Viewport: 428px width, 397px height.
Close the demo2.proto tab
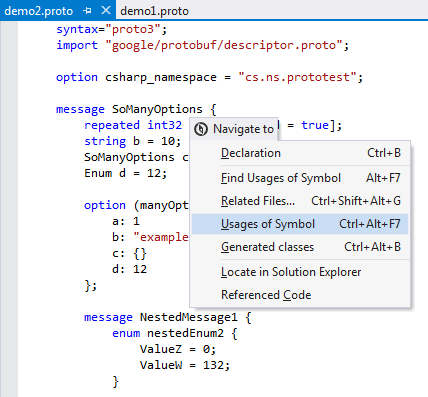106,11
